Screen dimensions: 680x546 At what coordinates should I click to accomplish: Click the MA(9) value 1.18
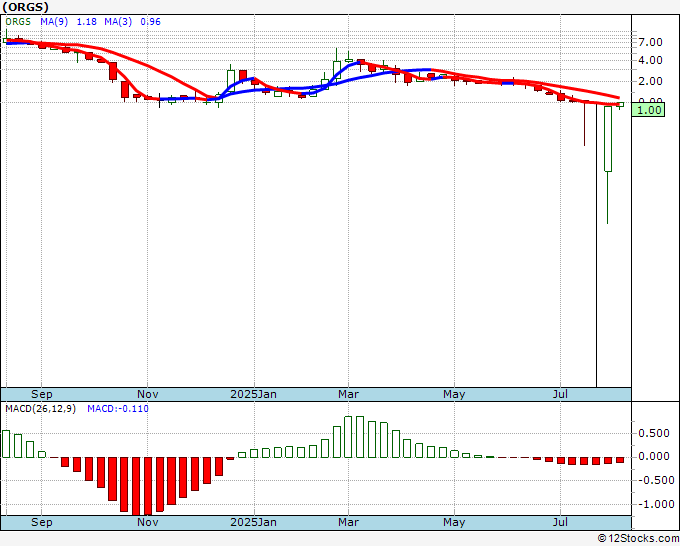(x=86, y=22)
